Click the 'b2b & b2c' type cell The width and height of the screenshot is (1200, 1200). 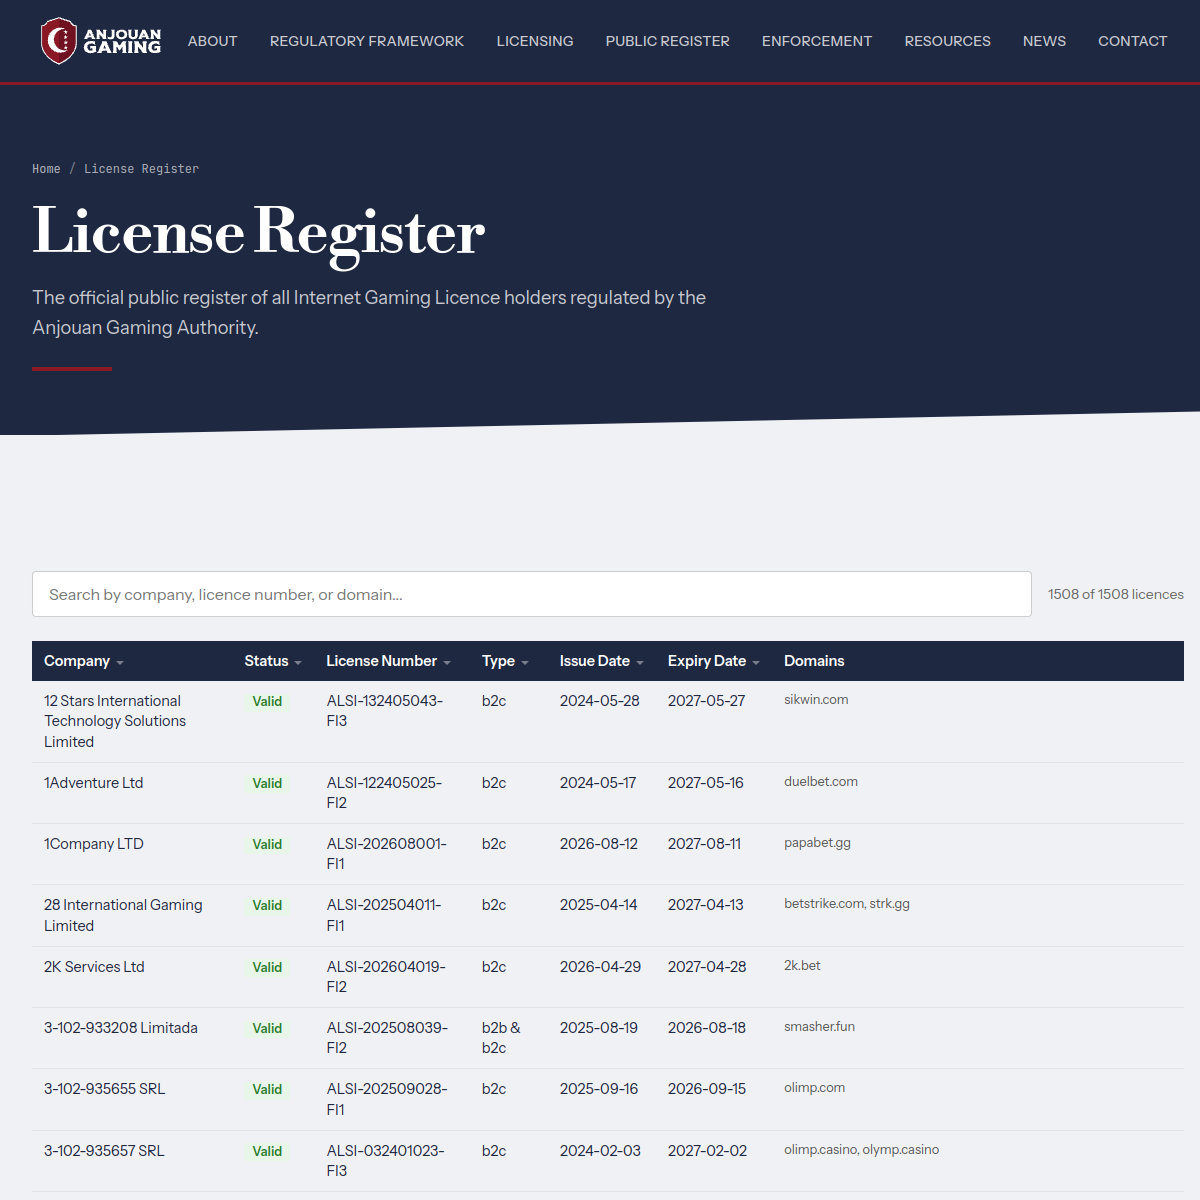pyautogui.click(x=501, y=1038)
